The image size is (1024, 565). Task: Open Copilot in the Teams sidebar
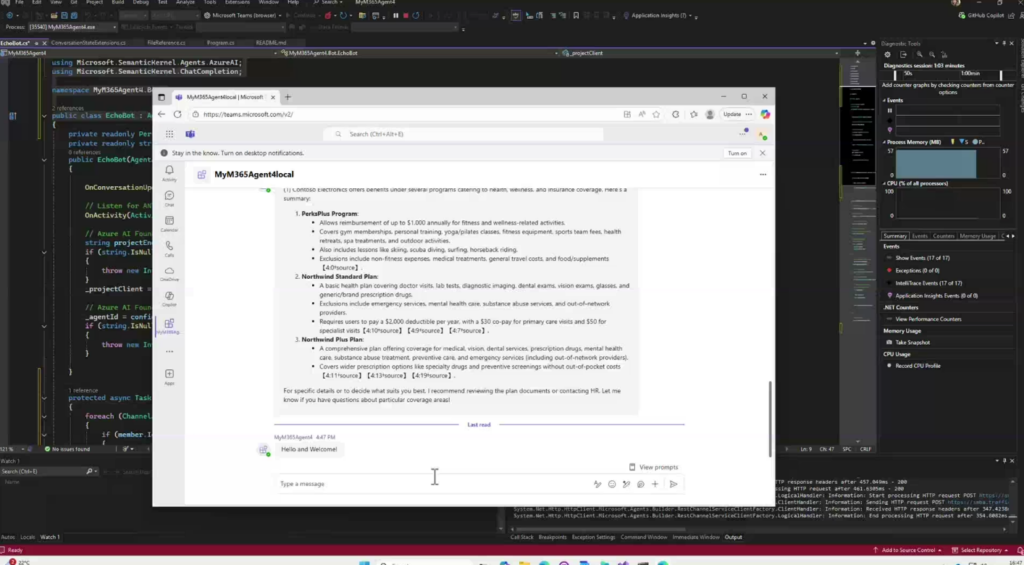click(x=169, y=299)
